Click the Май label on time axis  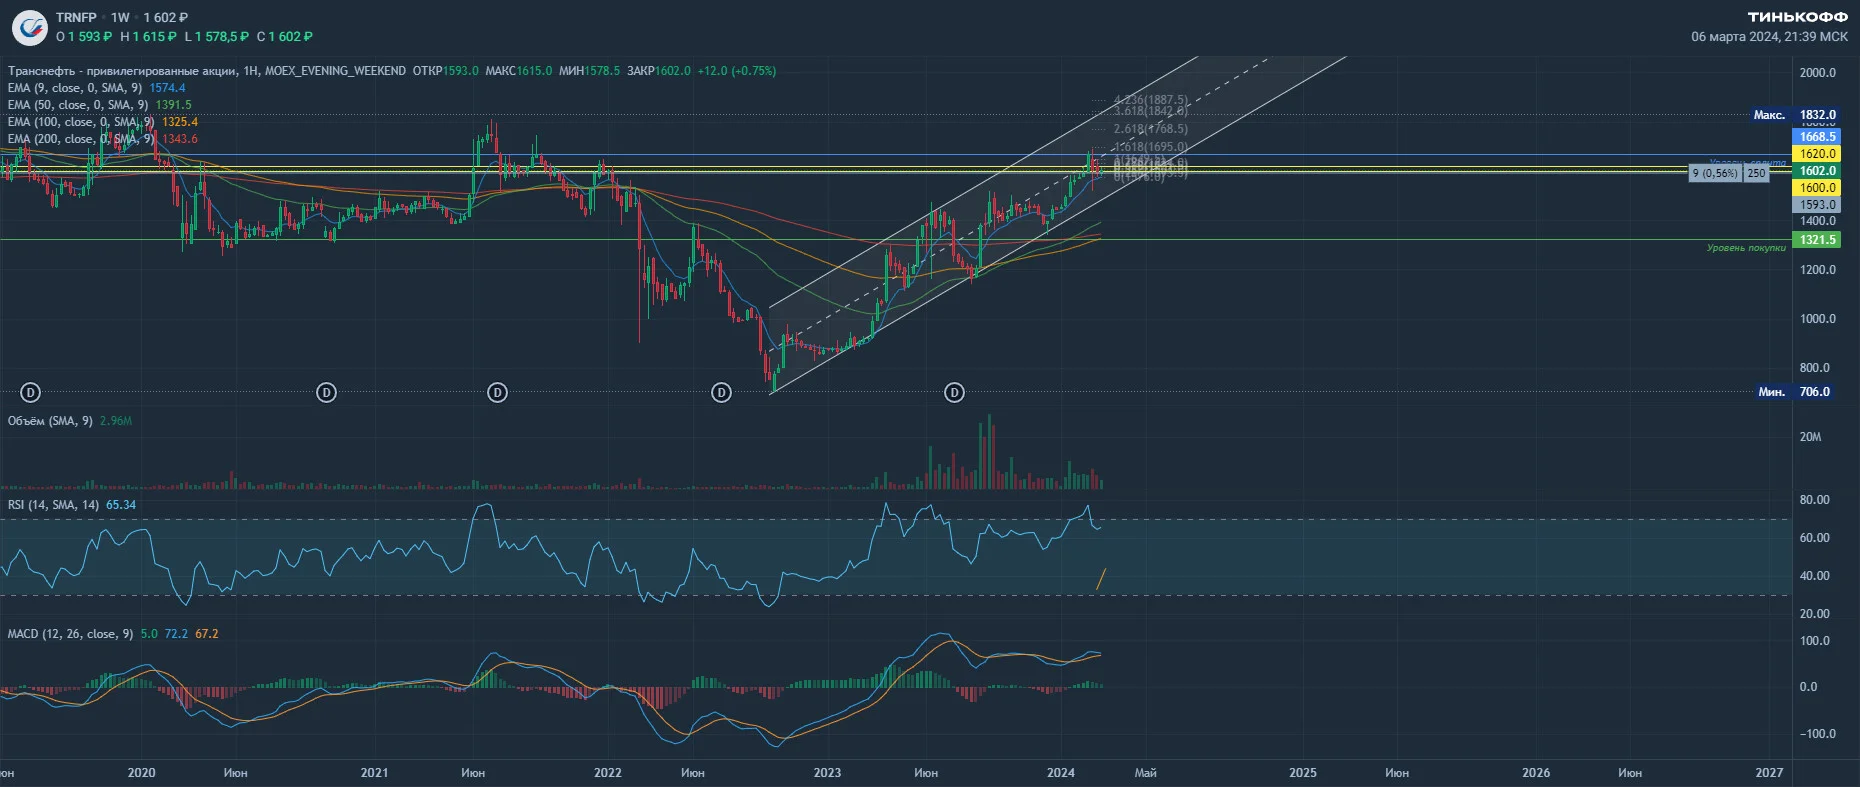pyautogui.click(x=1146, y=773)
